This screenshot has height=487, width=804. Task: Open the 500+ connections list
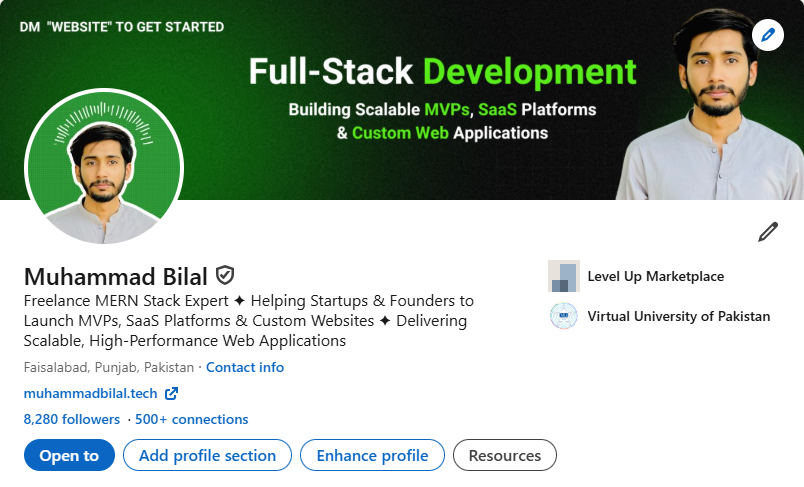(x=191, y=419)
